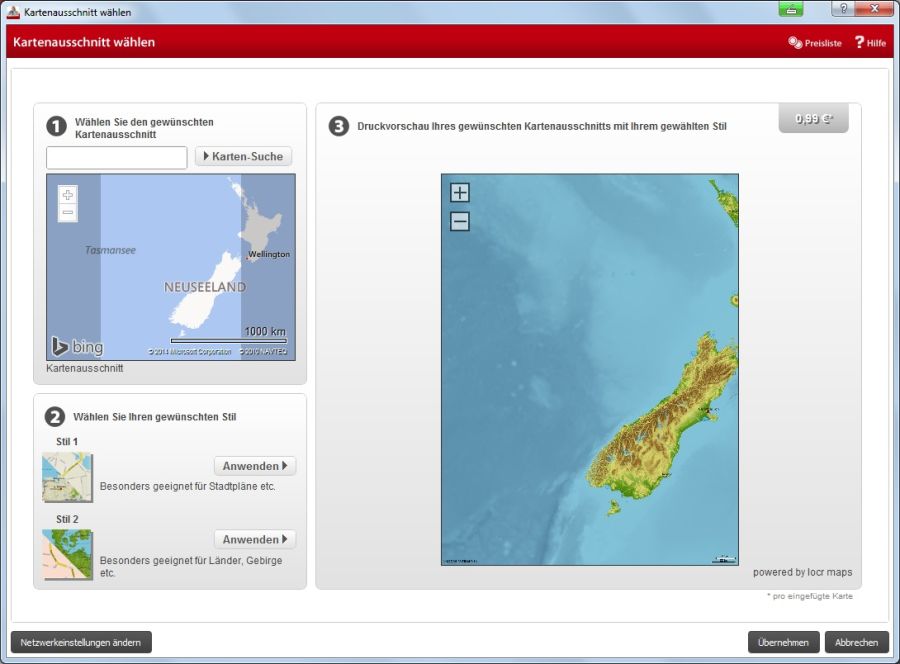The image size is (900, 664).
Task: Confirm selection with Übernehmen
Action: 783,642
